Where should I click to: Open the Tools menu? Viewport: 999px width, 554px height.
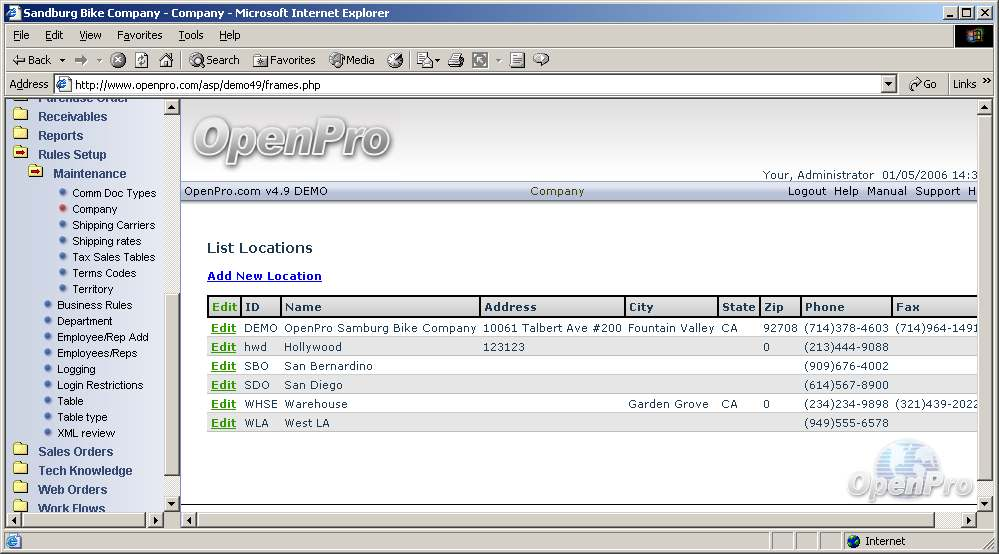[190, 35]
